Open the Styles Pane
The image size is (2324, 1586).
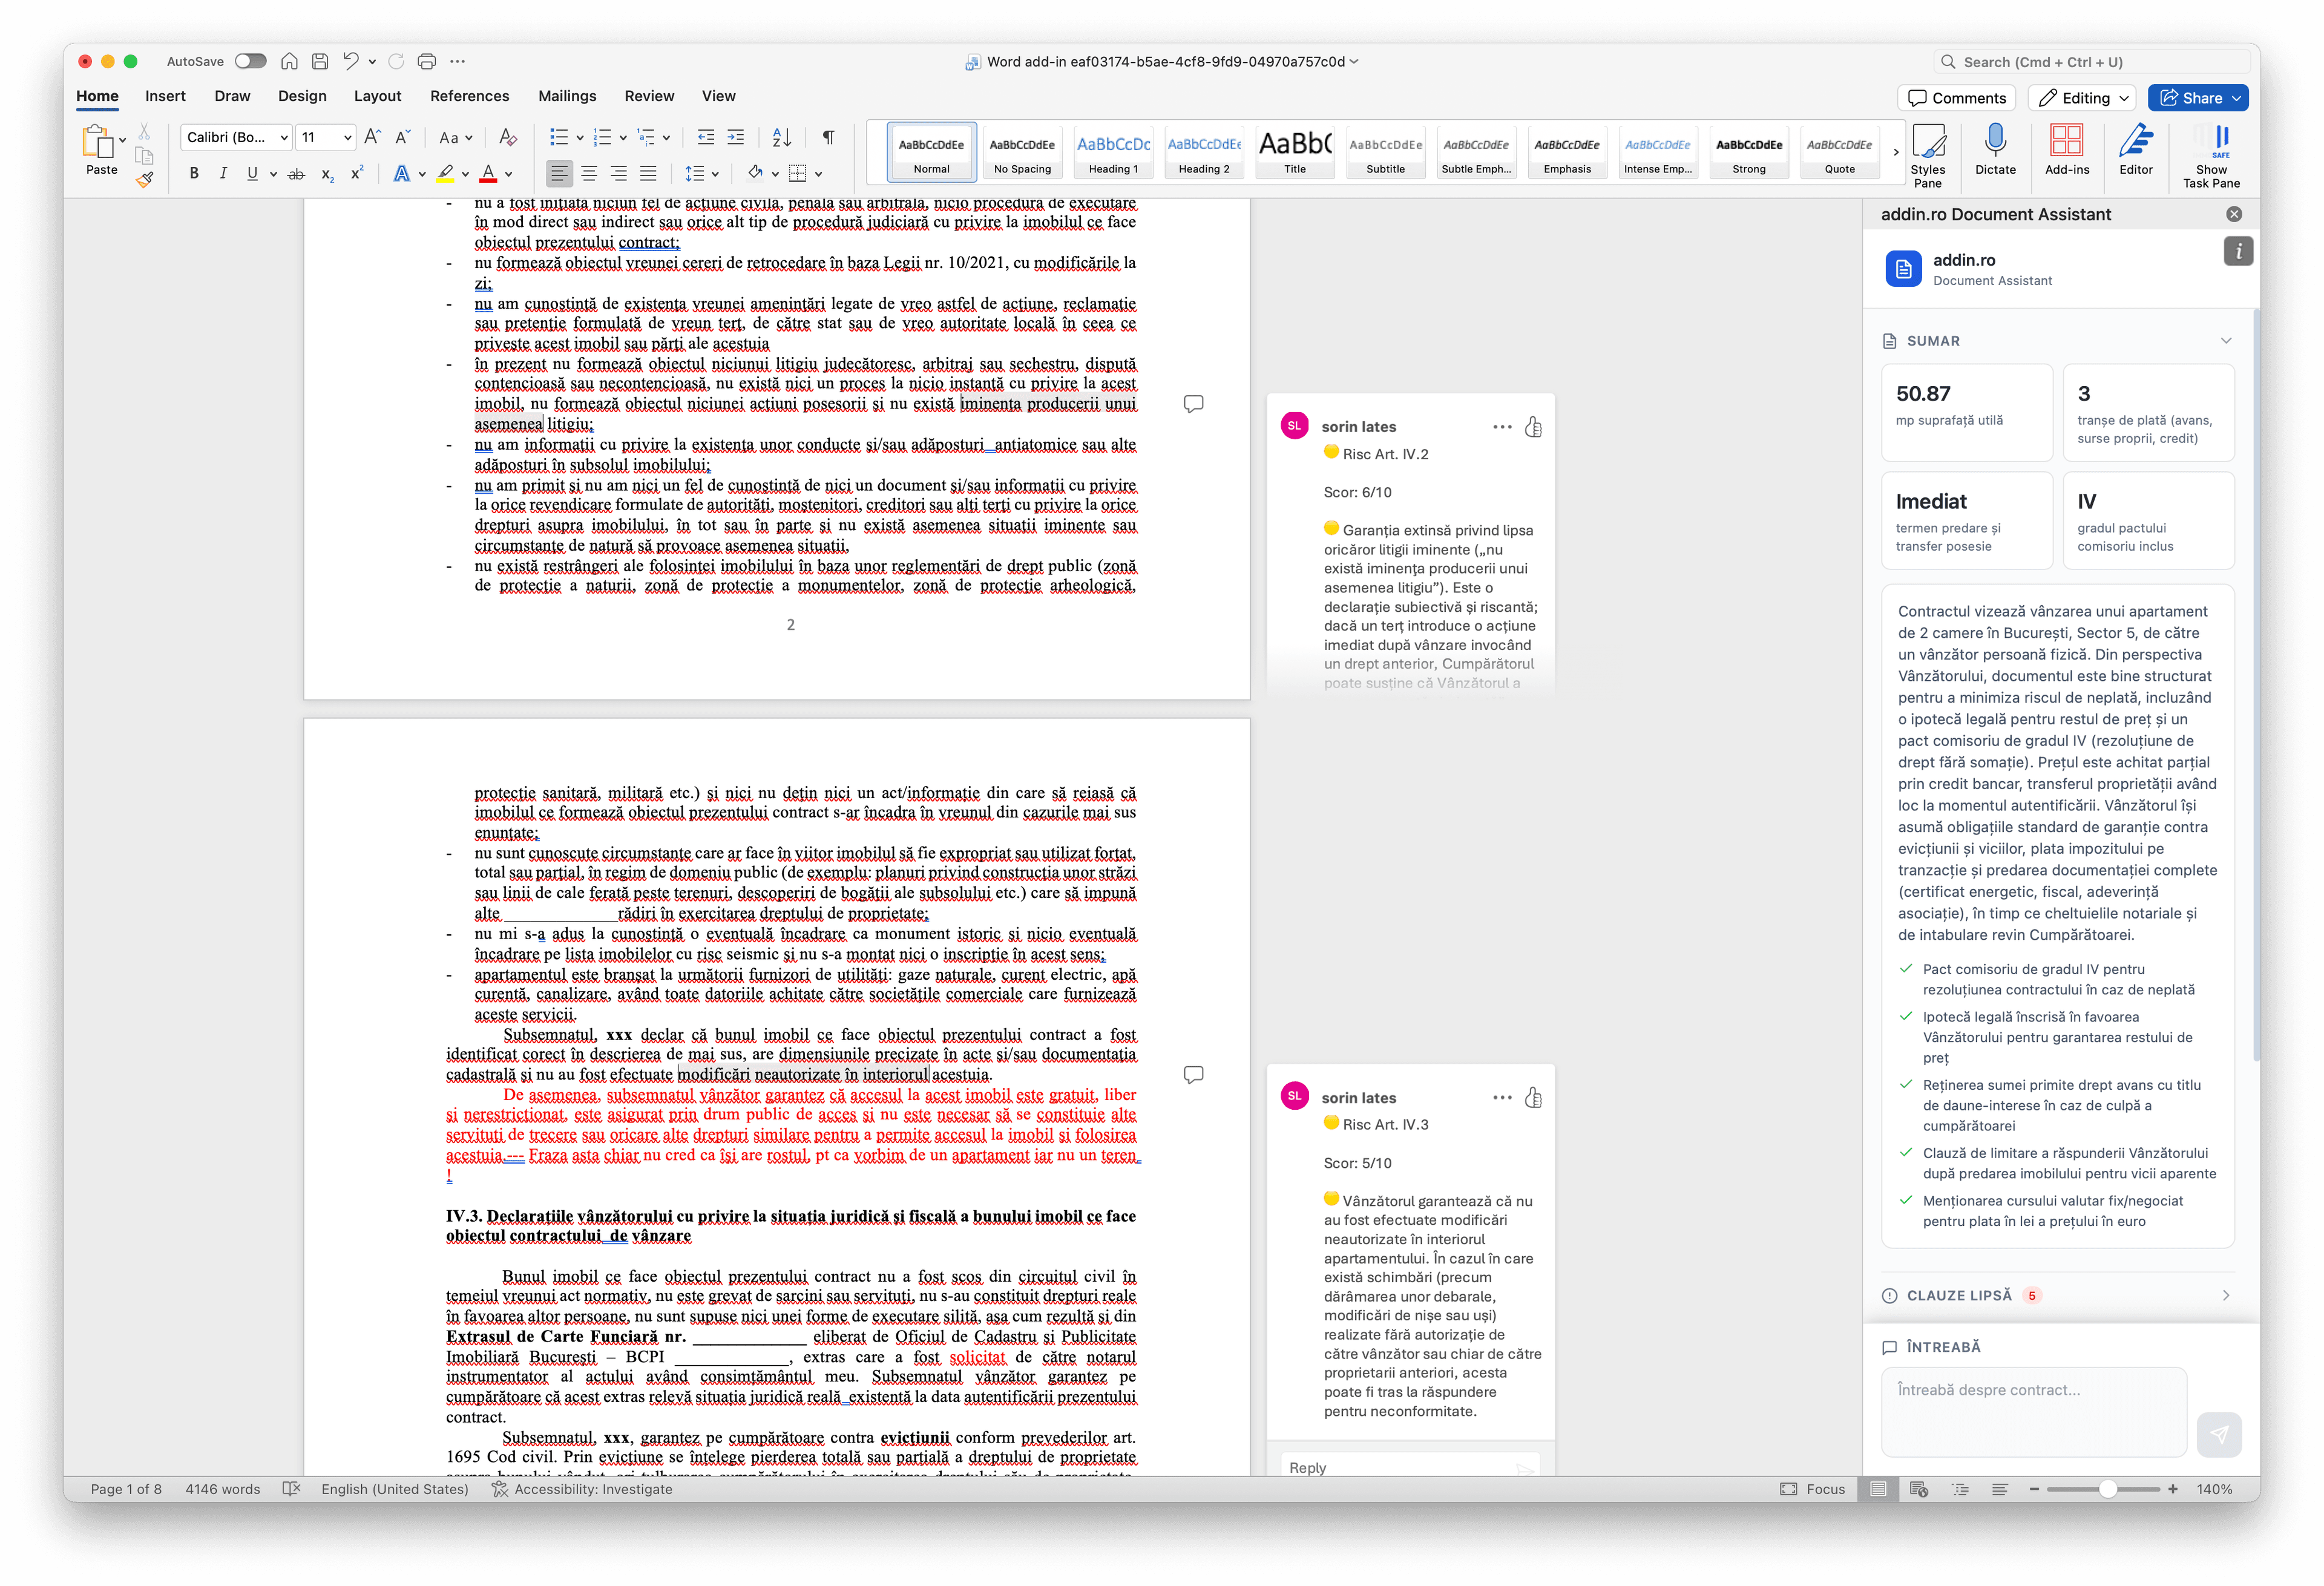coord(1928,152)
